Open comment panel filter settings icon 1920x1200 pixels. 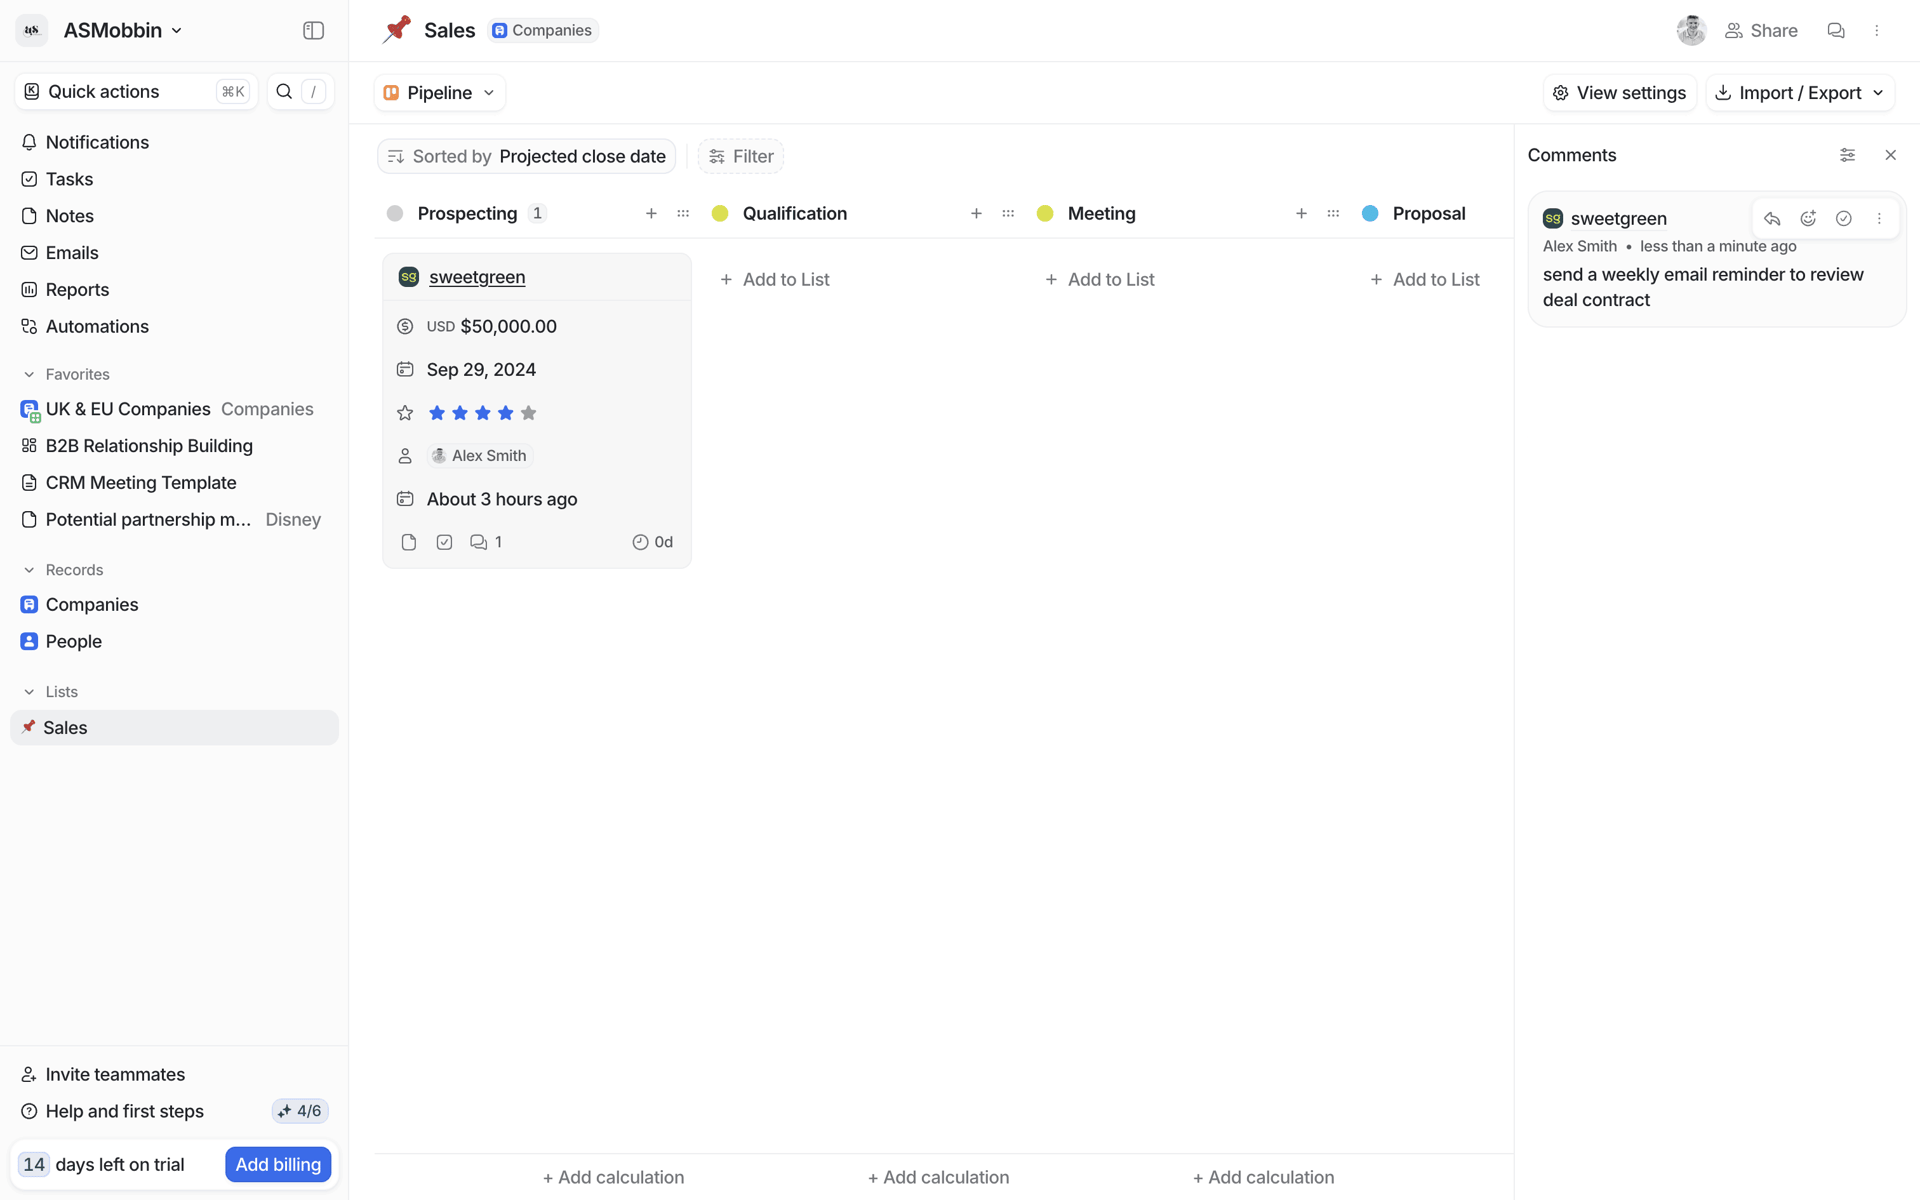[x=1847, y=155]
